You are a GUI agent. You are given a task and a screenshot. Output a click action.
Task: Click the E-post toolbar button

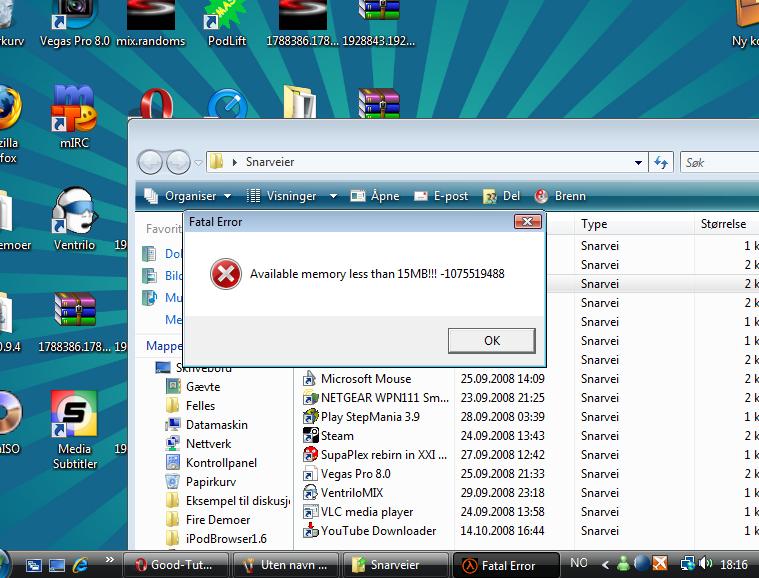441,196
